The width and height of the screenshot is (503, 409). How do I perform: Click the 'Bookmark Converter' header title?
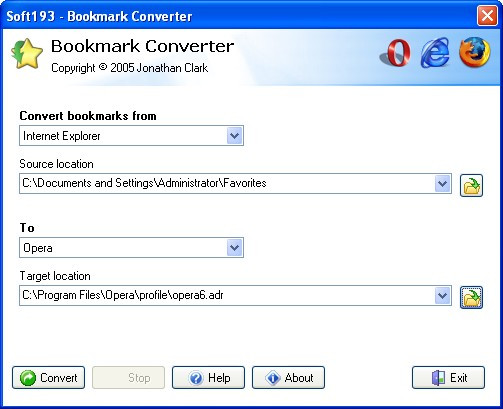(142, 46)
